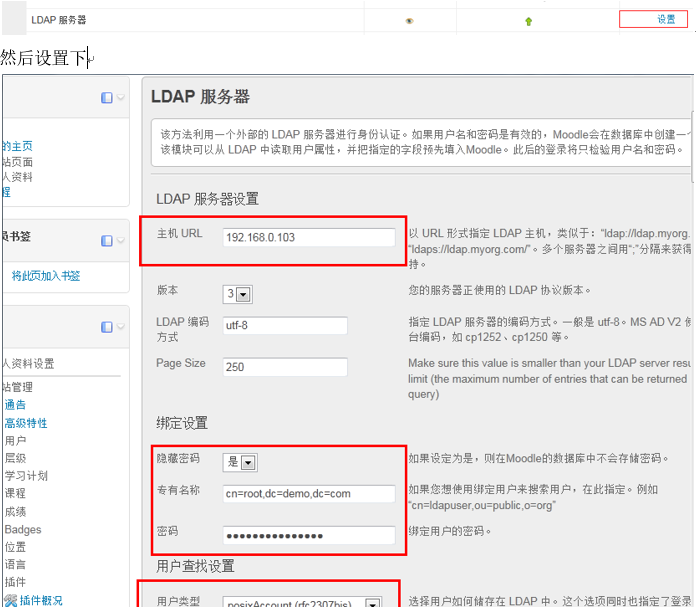The height and width of the screenshot is (607, 696).
Task: Click LDAP 编码方式 field with utf-8
Action: [x=285, y=325]
